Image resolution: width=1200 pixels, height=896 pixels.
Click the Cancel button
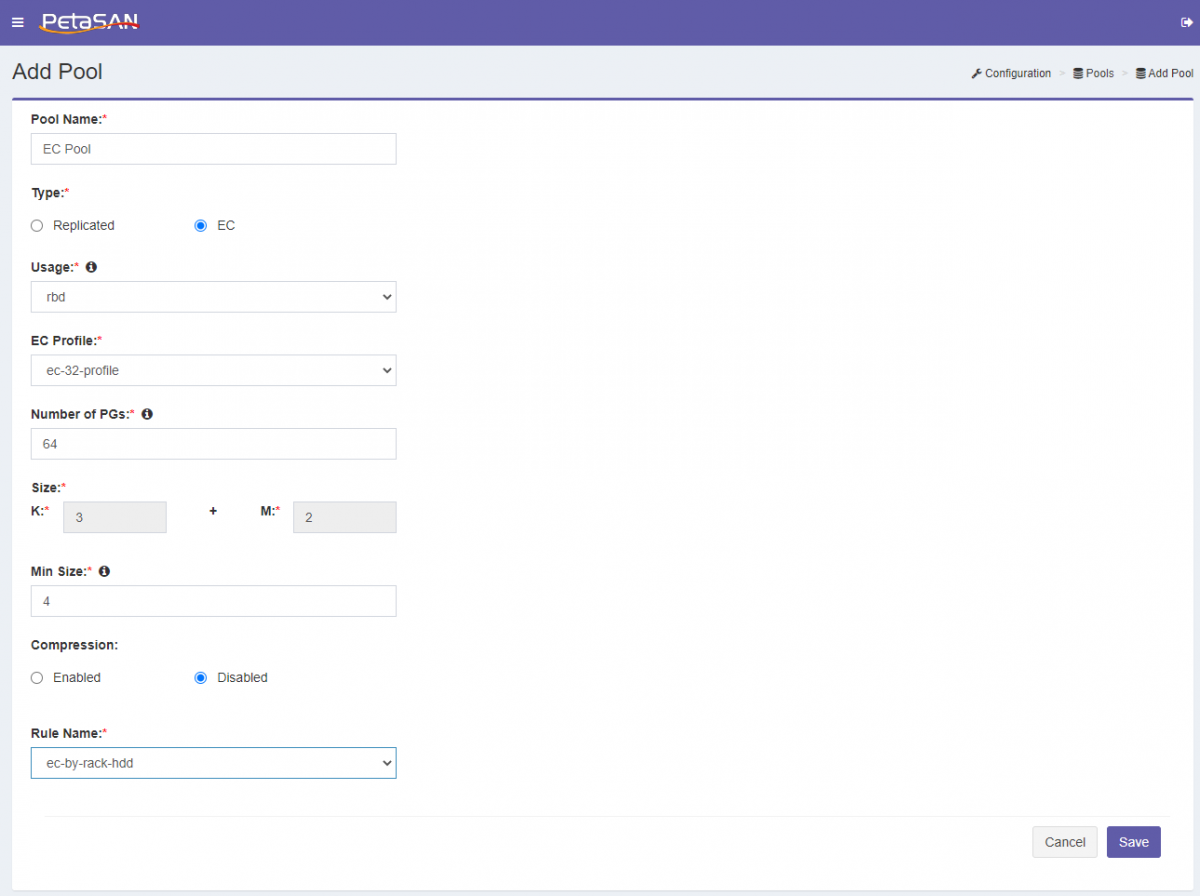(1065, 842)
